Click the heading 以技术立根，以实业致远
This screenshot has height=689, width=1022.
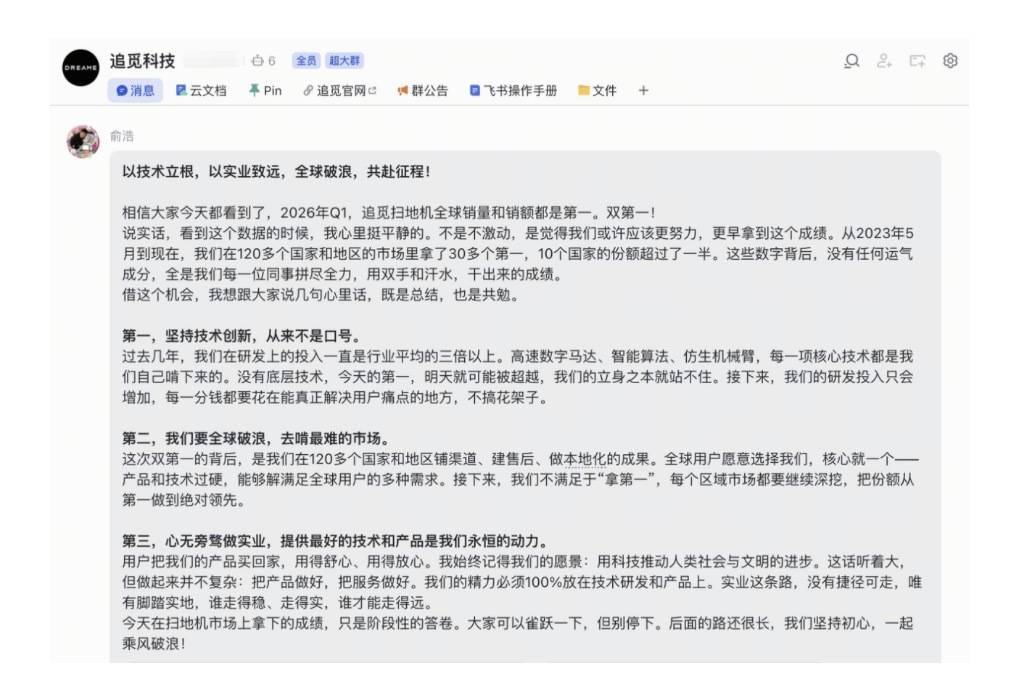[276, 171]
